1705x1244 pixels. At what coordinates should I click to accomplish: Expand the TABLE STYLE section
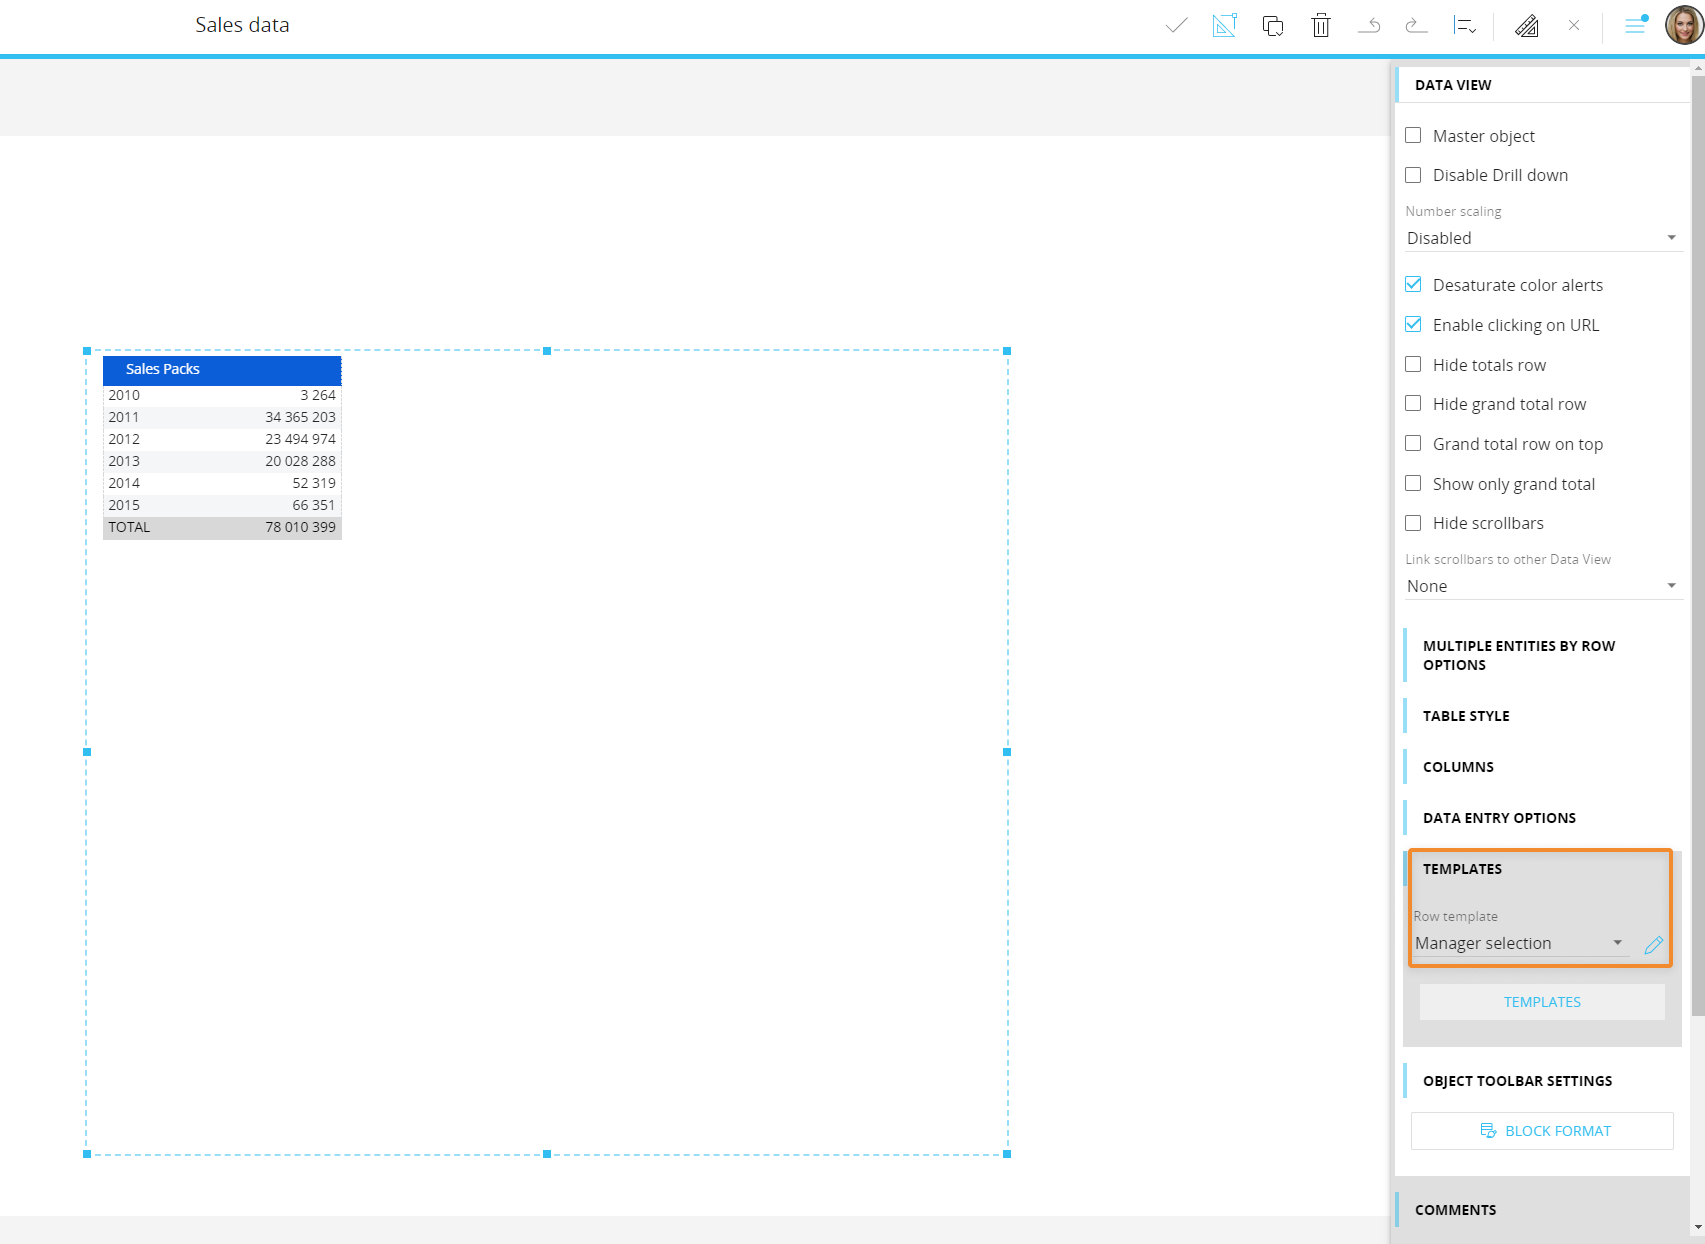pyautogui.click(x=1466, y=716)
